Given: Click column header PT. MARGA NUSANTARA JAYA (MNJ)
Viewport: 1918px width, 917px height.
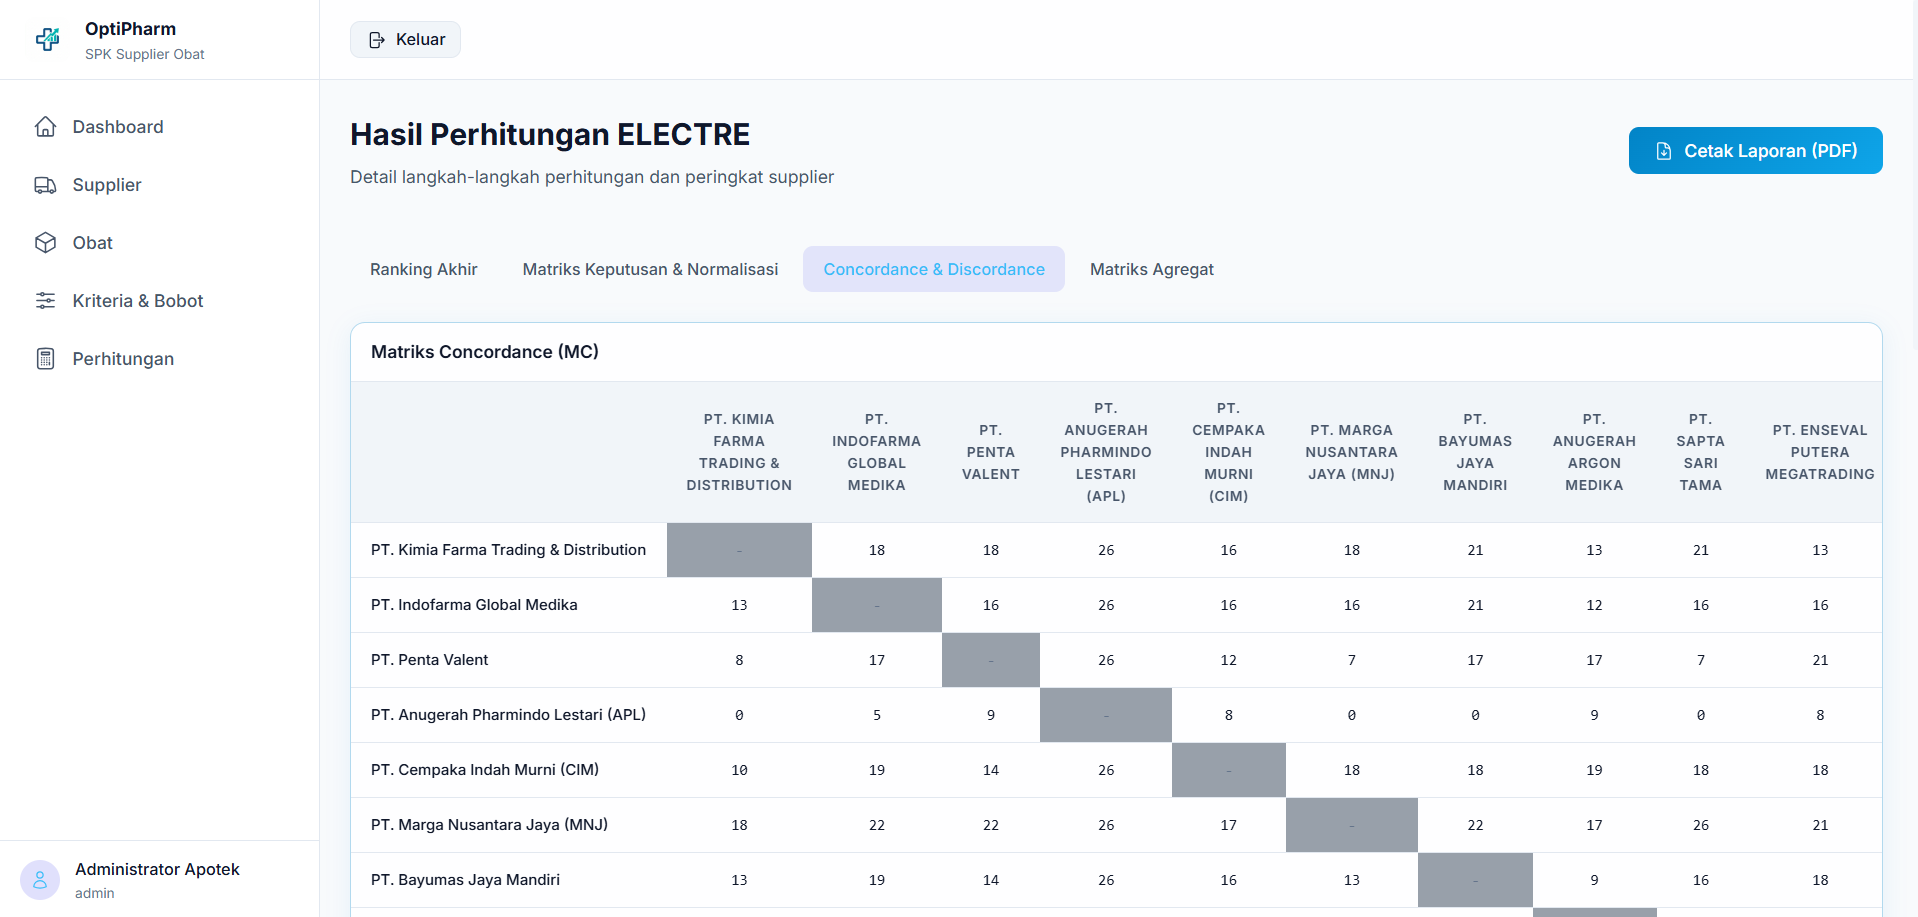Looking at the screenshot, I should pos(1352,452).
